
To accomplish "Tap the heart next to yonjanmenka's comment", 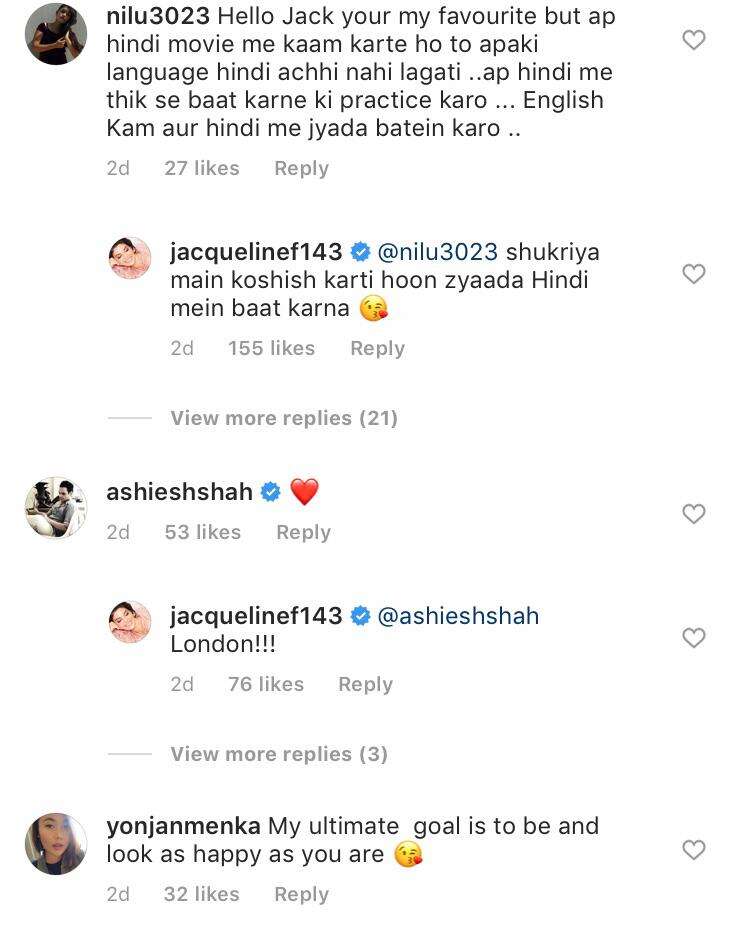I will [693, 850].
